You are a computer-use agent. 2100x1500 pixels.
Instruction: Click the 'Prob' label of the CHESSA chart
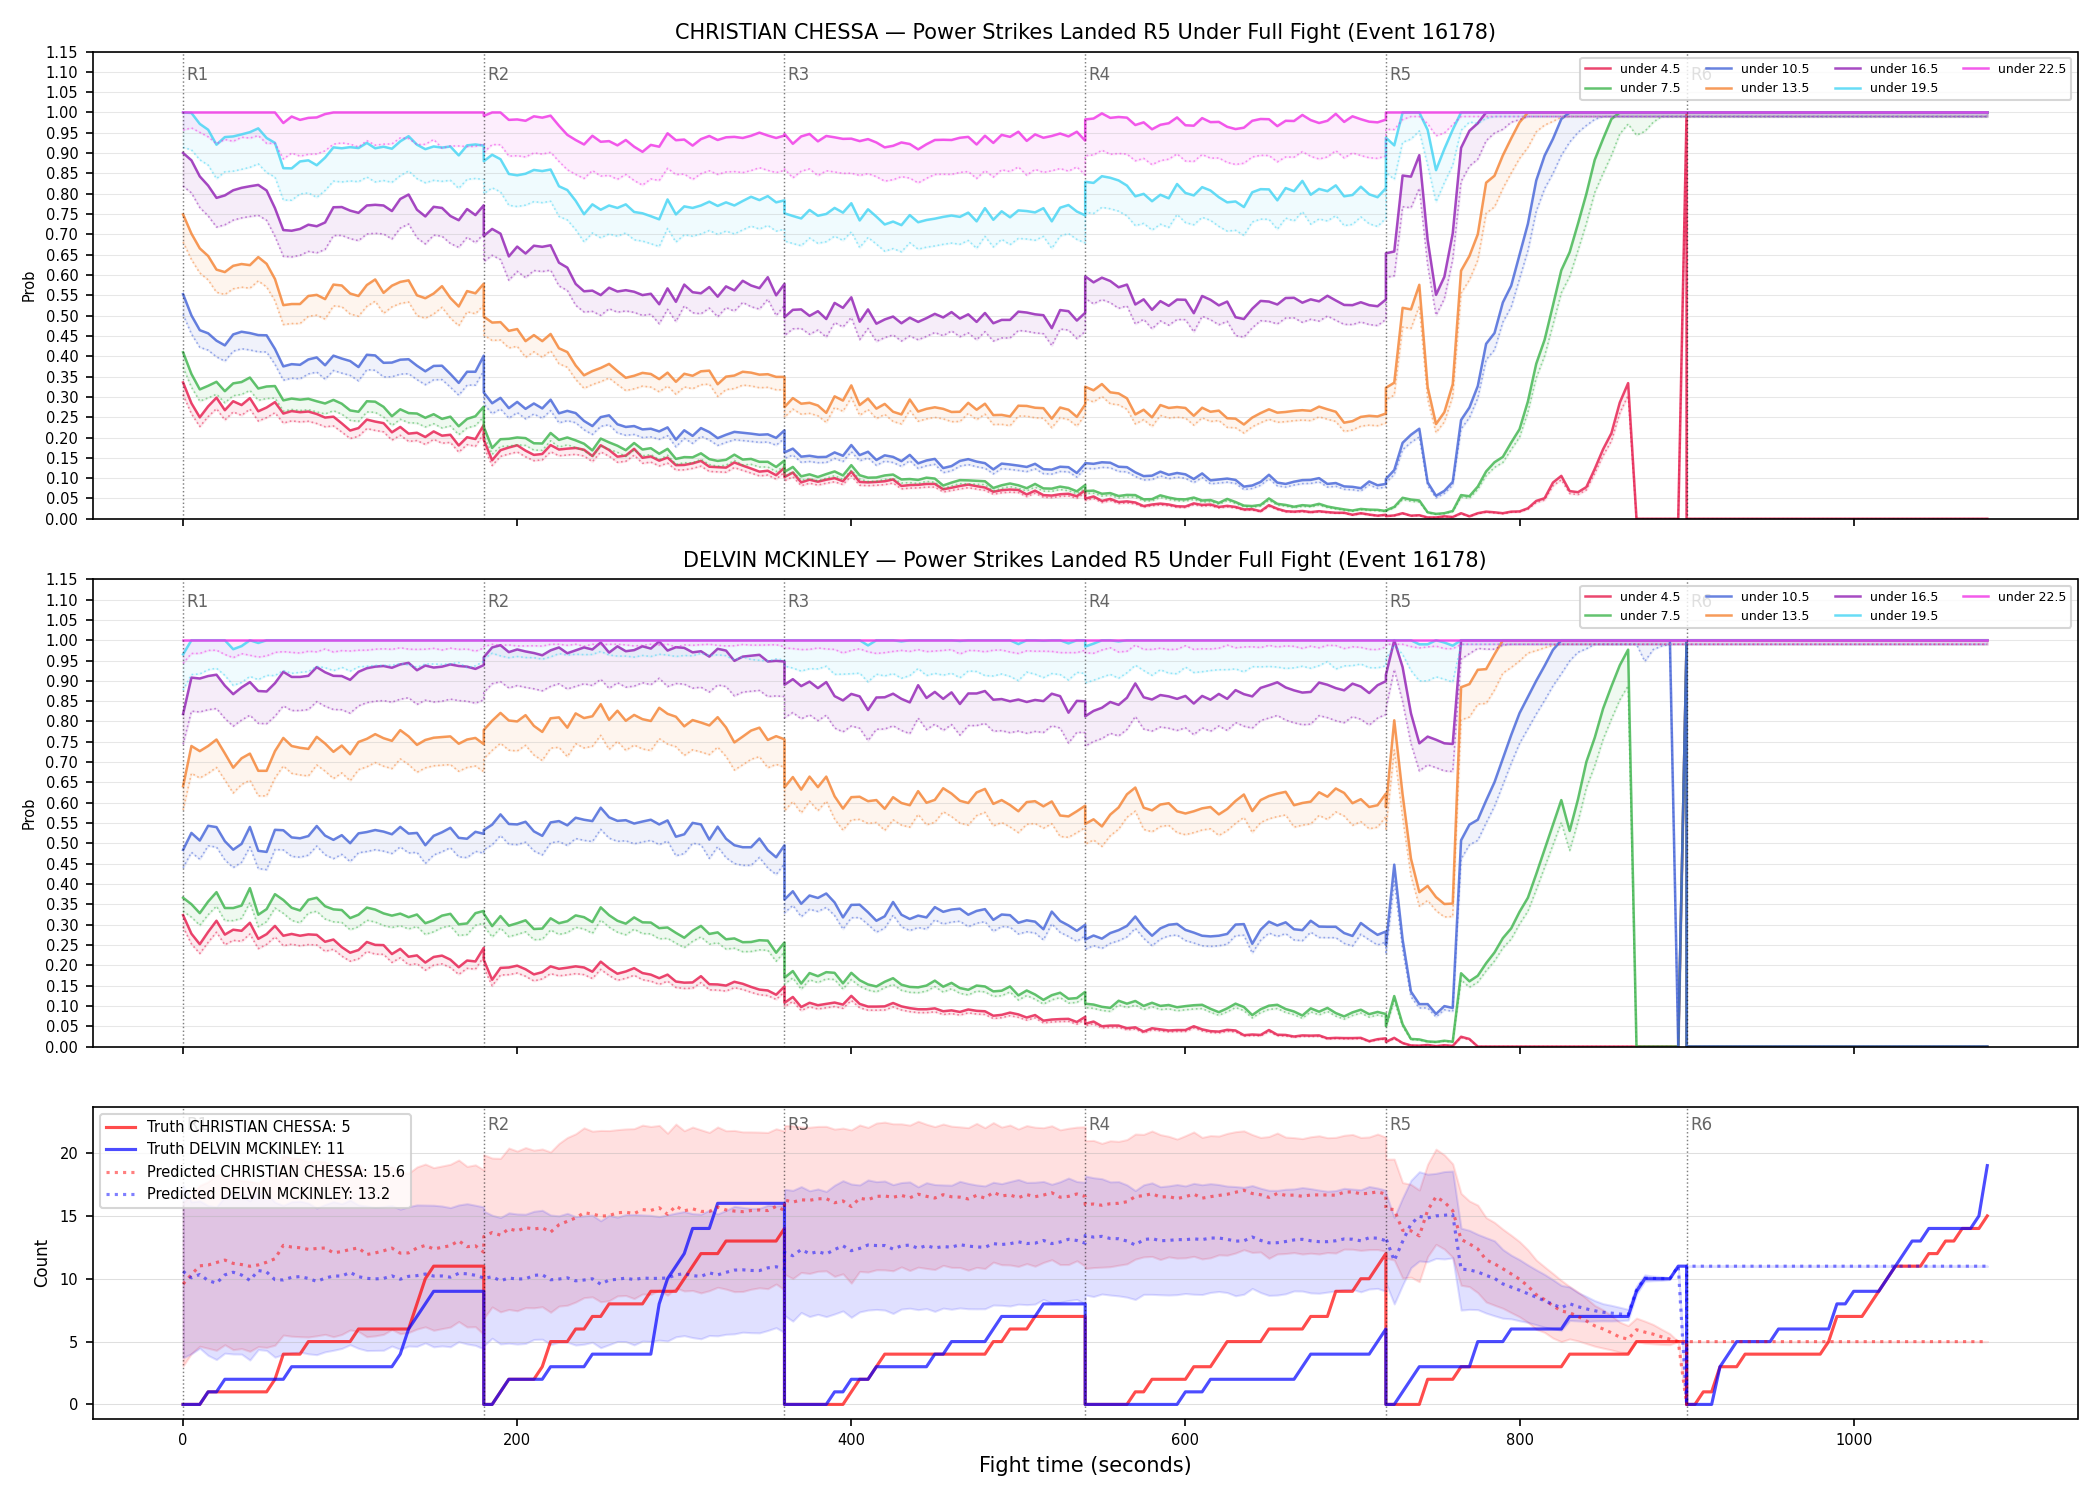click(28, 286)
